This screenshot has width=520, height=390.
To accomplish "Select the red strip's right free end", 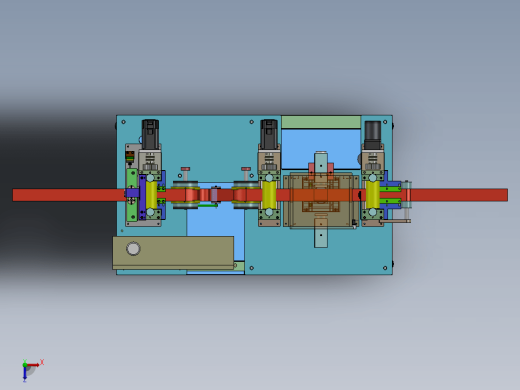I will coord(459,195).
